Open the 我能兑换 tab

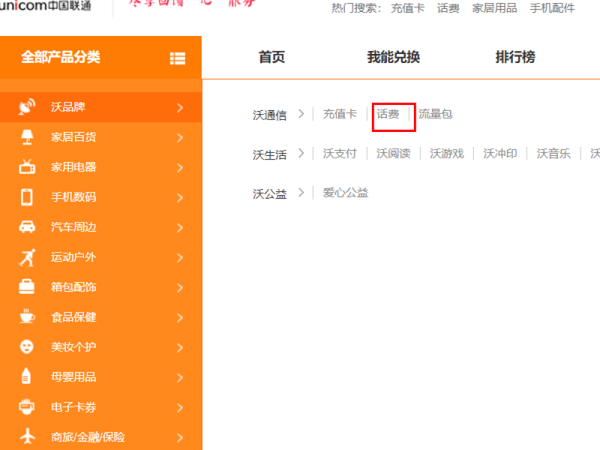(x=393, y=58)
